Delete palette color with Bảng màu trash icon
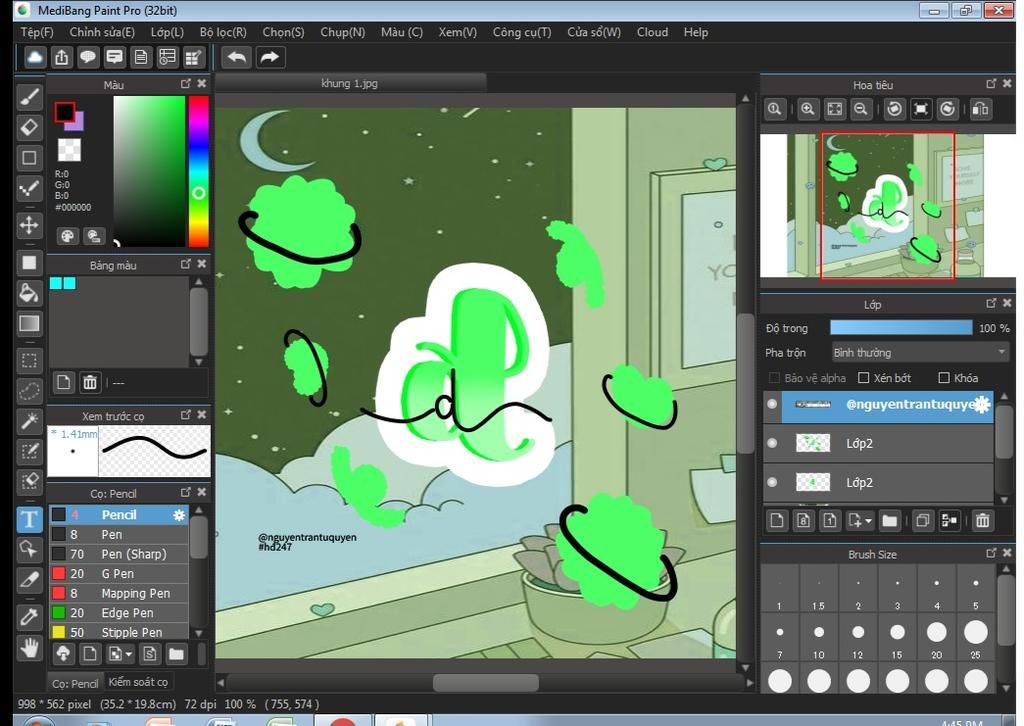The height and width of the screenshot is (726, 1024). pos(90,383)
